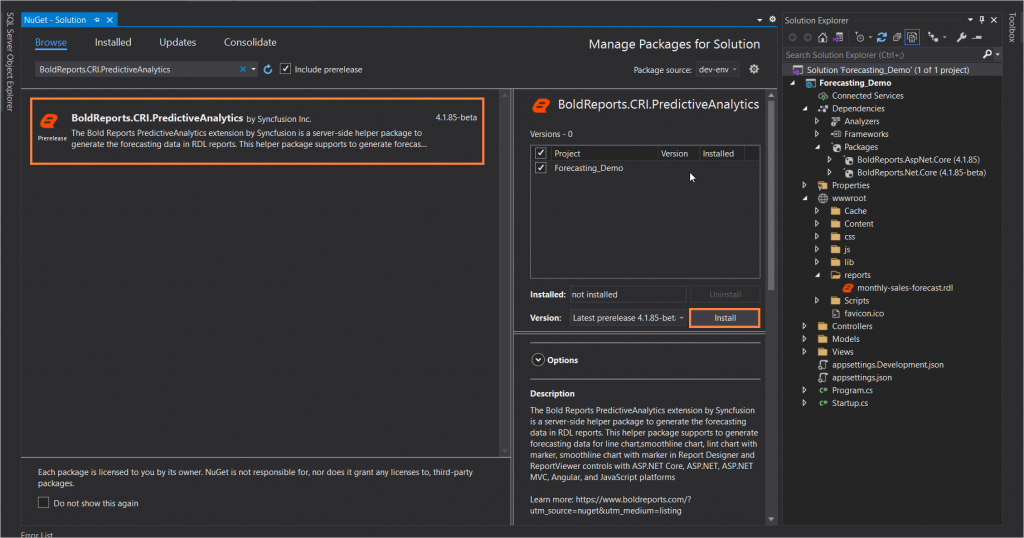Click the class view hierarchy icon
The image size is (1024, 538).
(x=933, y=37)
